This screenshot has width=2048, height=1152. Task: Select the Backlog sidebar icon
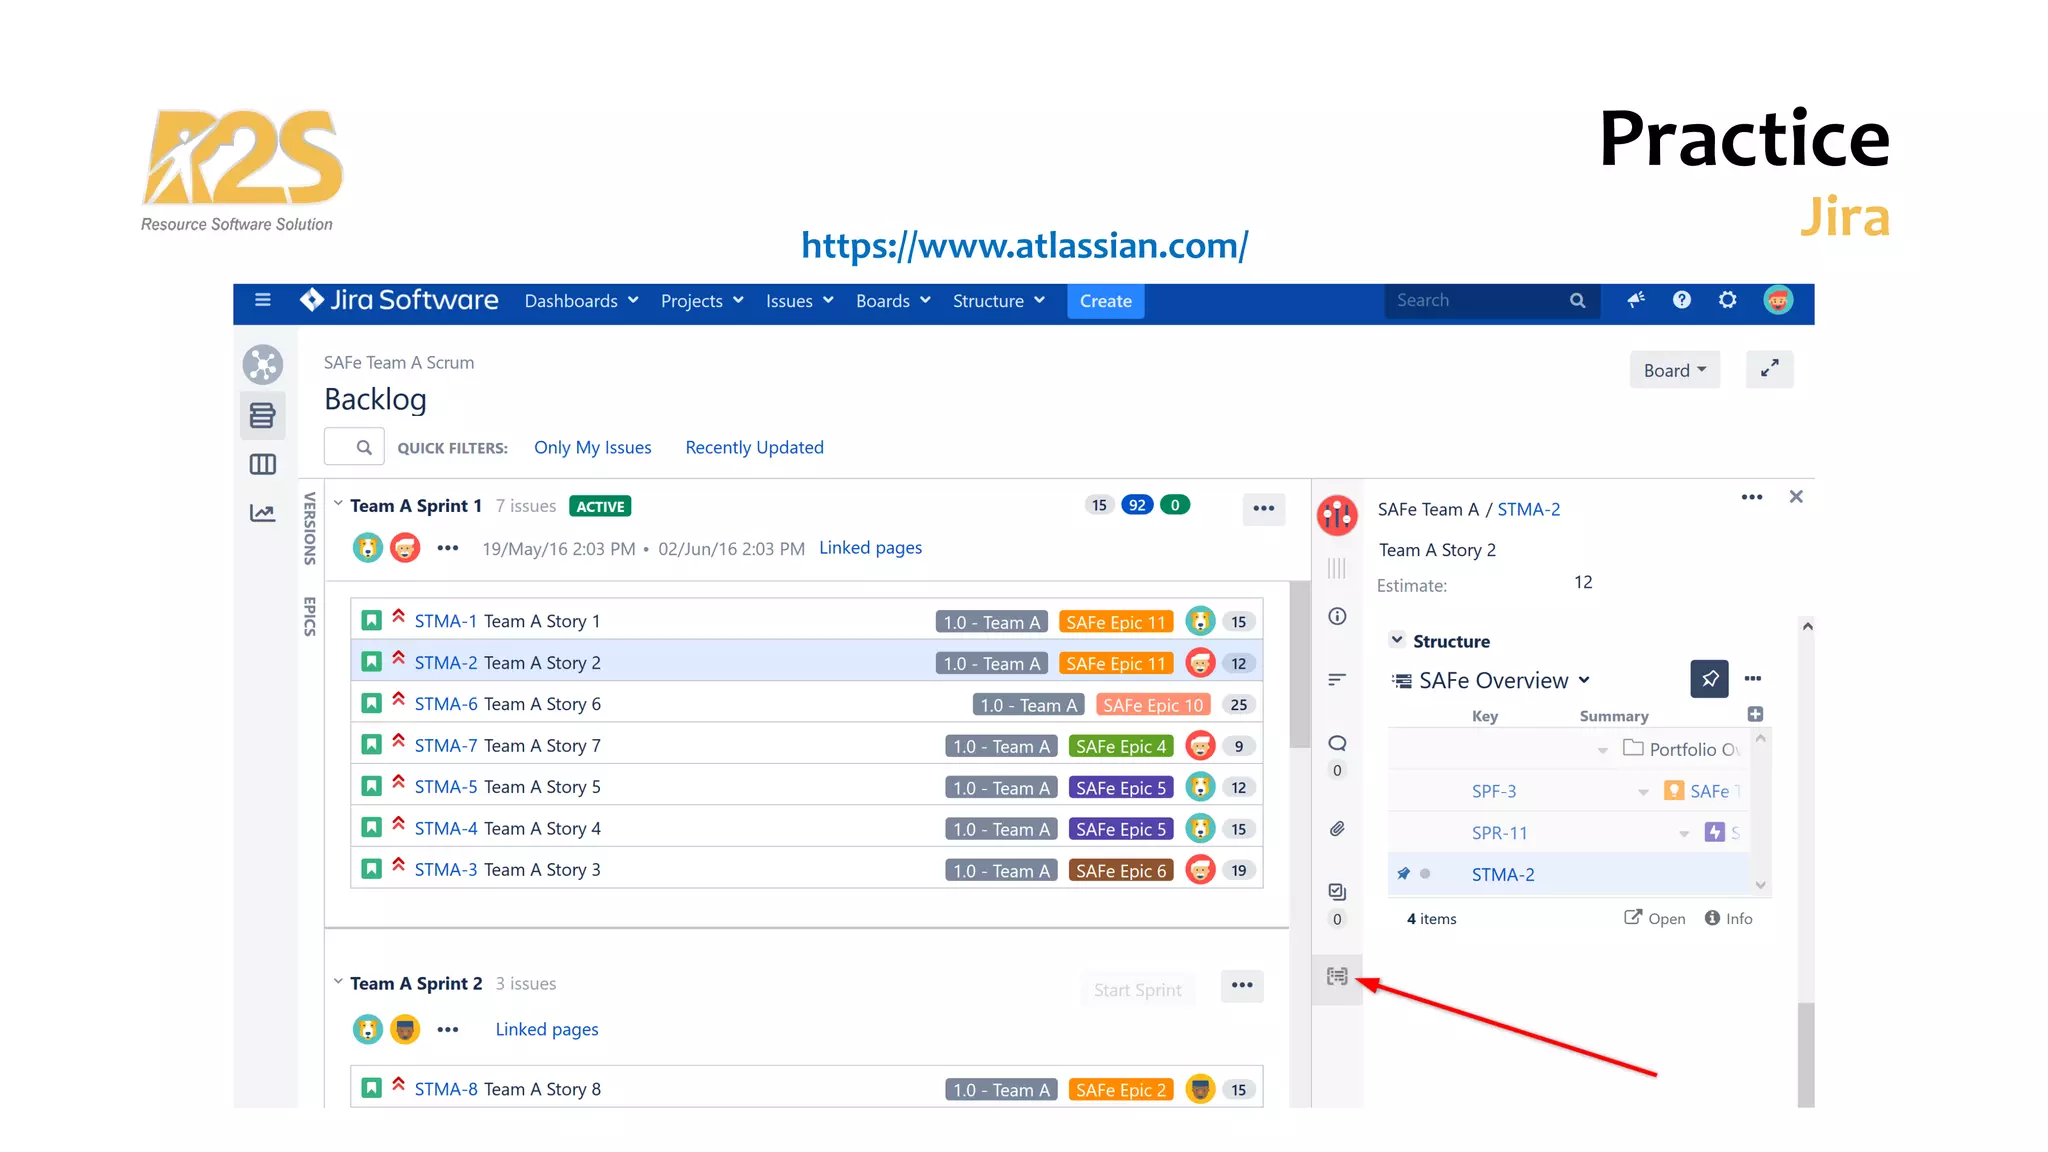pos(263,415)
